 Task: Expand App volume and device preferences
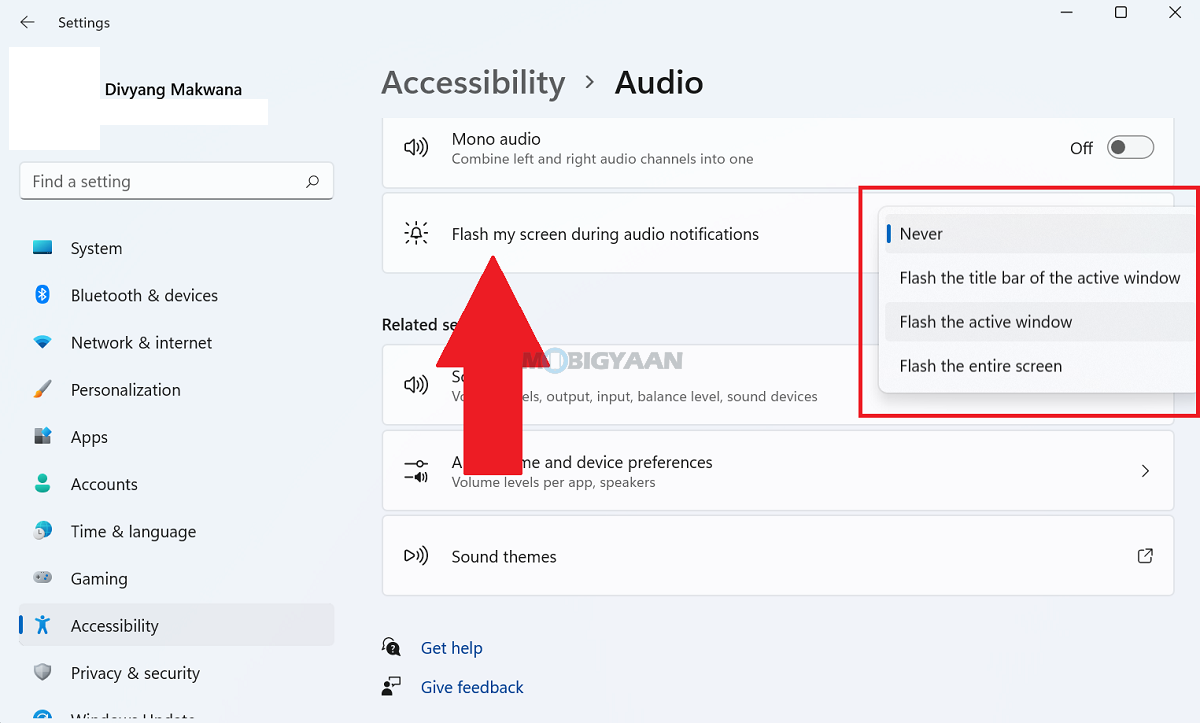point(1144,470)
